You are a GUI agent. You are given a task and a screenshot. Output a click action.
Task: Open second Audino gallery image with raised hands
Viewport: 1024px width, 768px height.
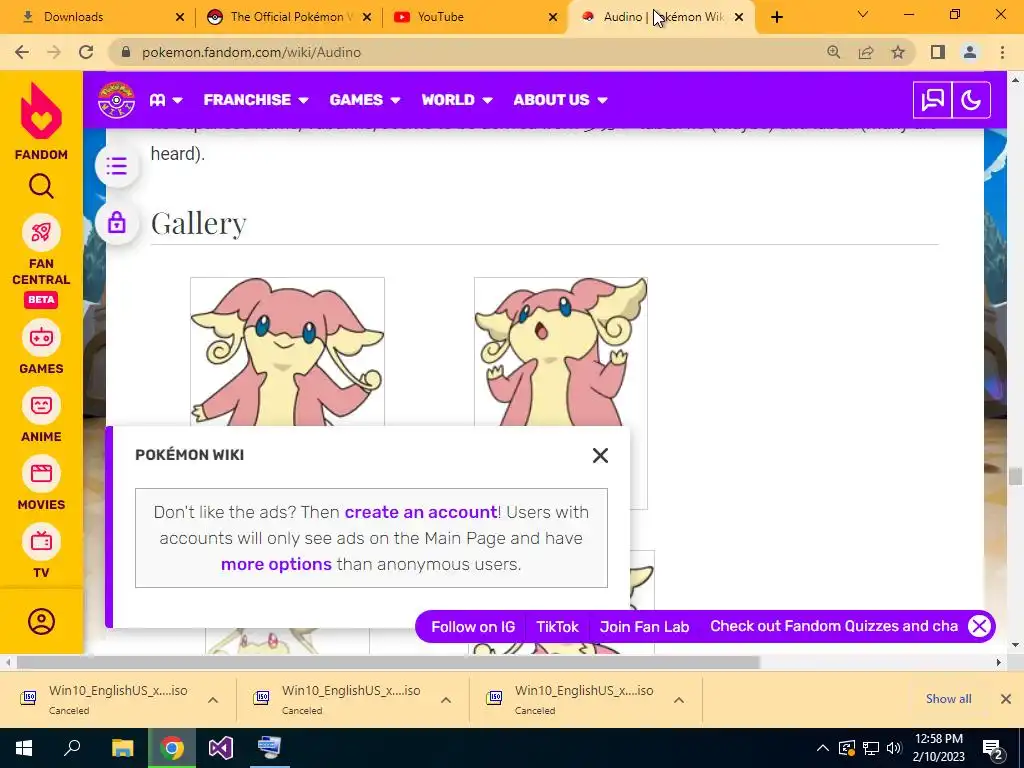point(561,352)
